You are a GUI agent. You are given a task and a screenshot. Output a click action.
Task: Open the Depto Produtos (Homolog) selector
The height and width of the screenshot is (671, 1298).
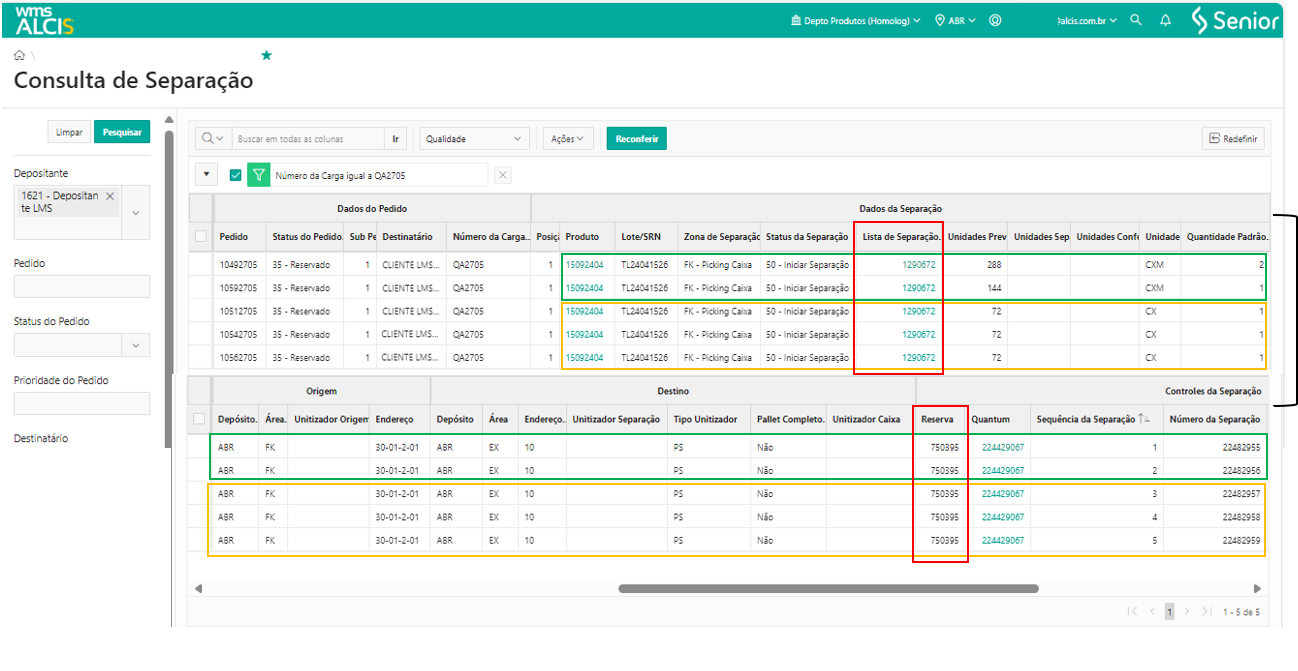855,20
